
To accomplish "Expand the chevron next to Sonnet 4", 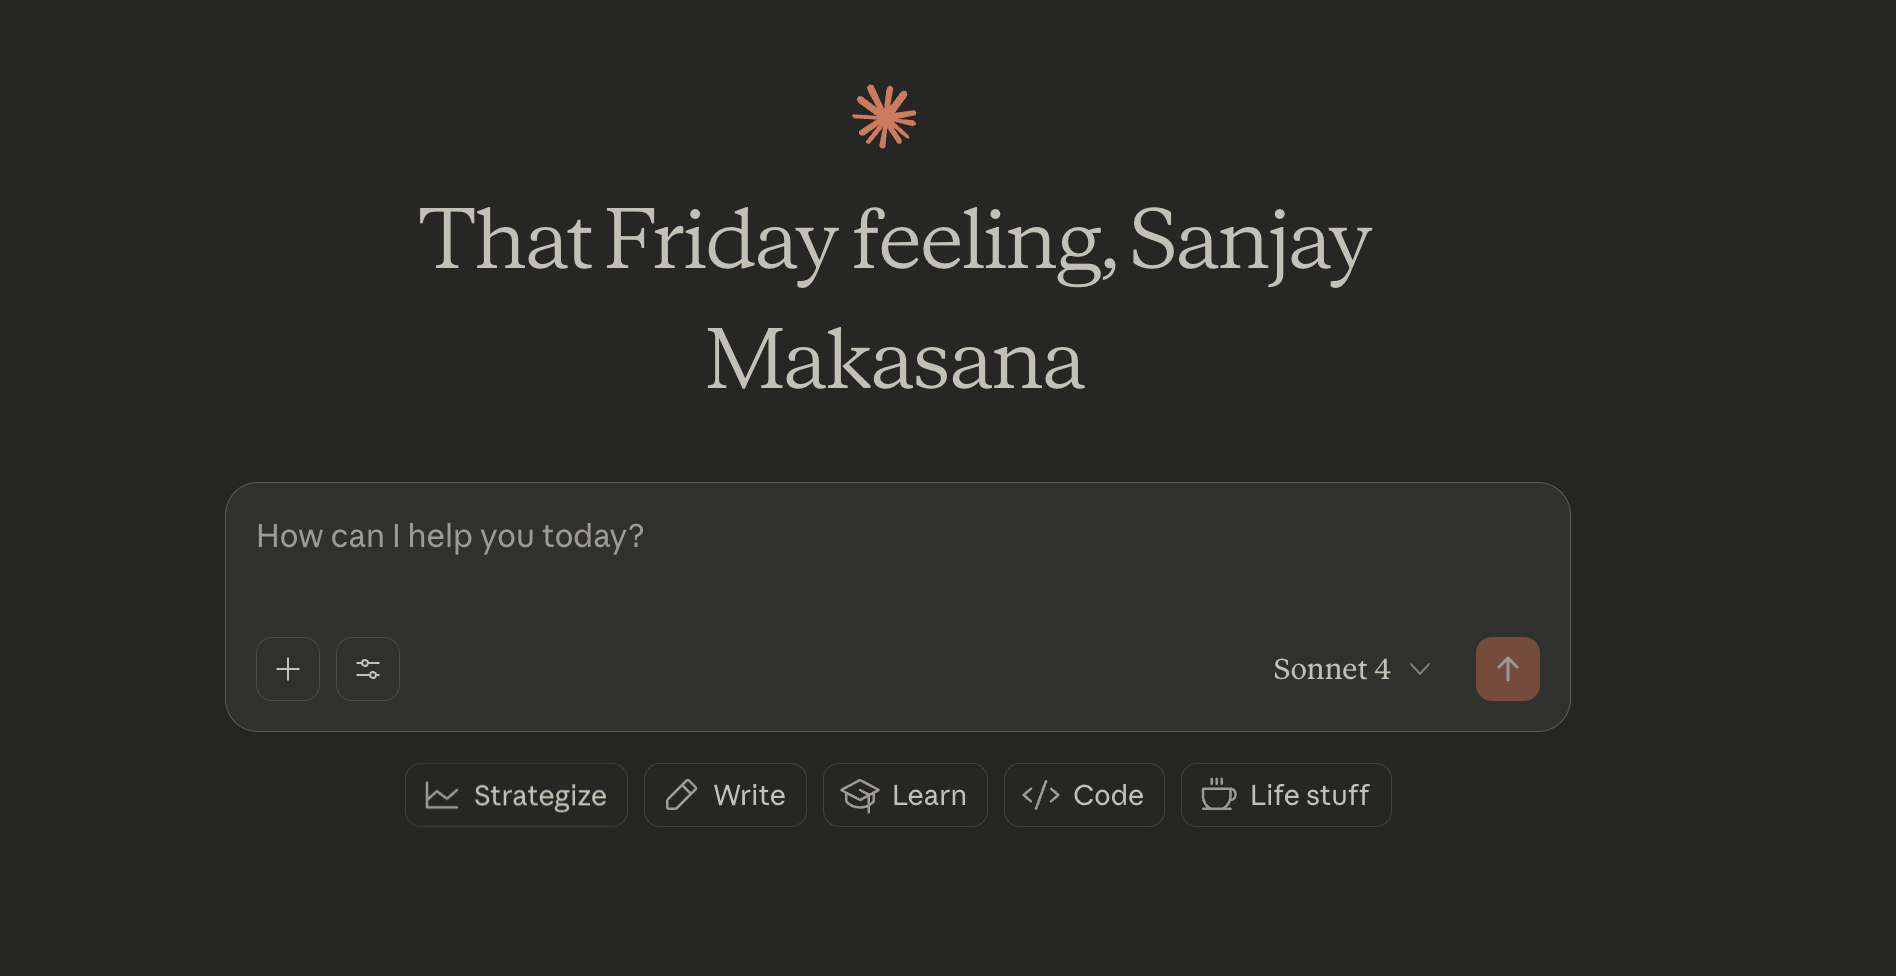I will [1420, 669].
